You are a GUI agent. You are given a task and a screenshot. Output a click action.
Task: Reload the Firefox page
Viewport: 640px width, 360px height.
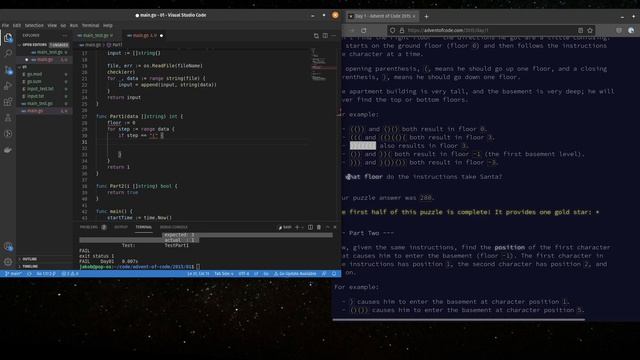point(363,30)
